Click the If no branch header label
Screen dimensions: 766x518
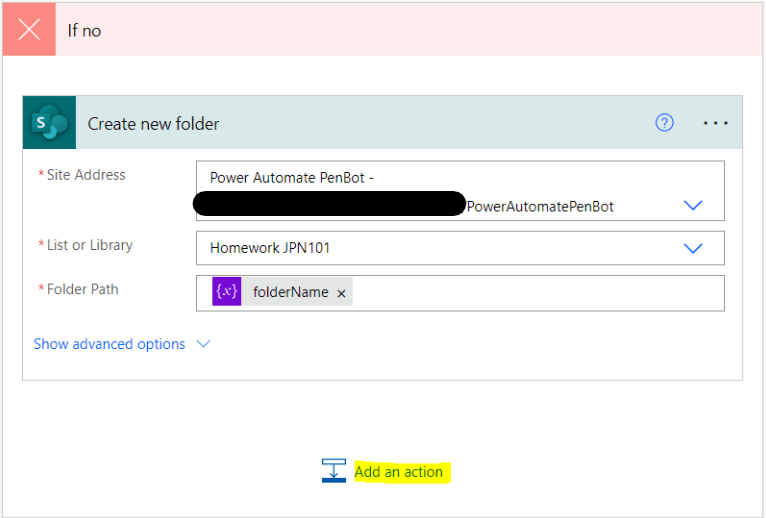coord(84,30)
